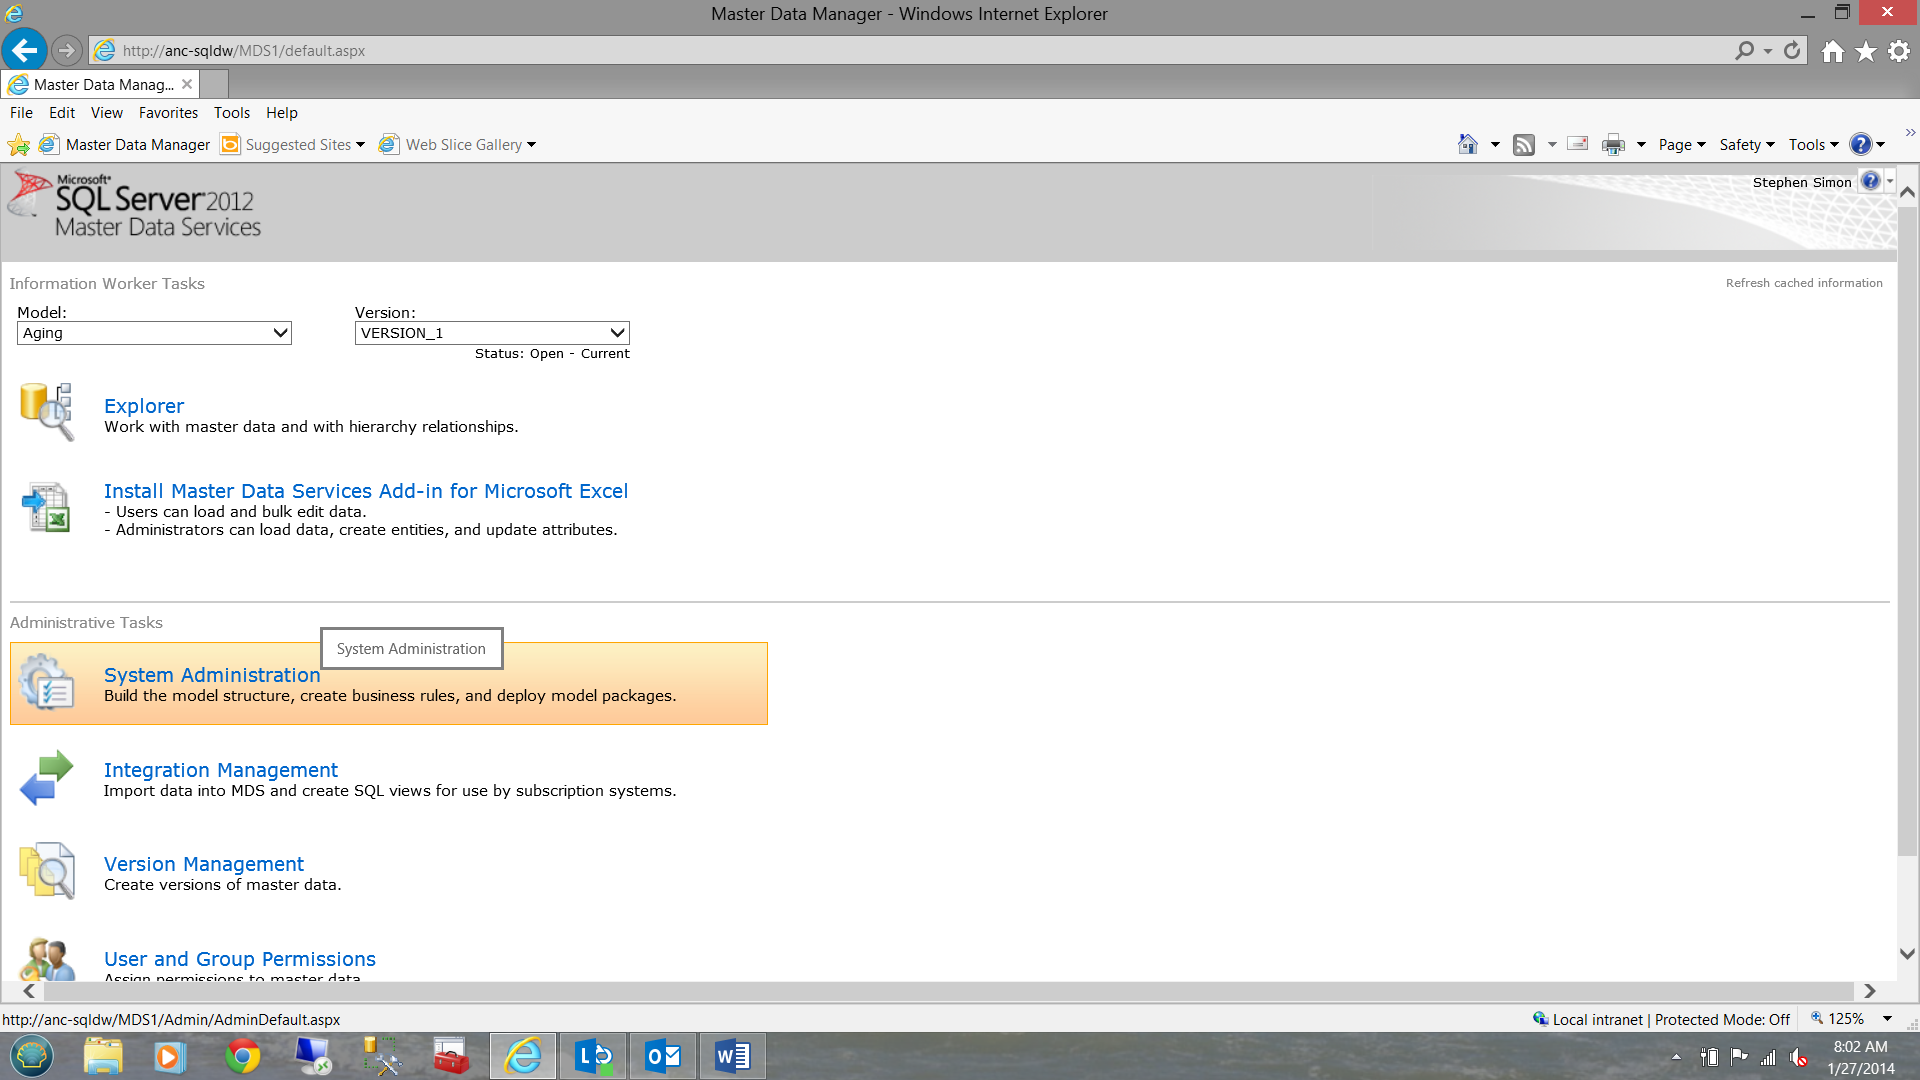Viewport: 1920px width, 1080px height.
Task: Click the Integration Management arrows icon
Action: [46, 778]
